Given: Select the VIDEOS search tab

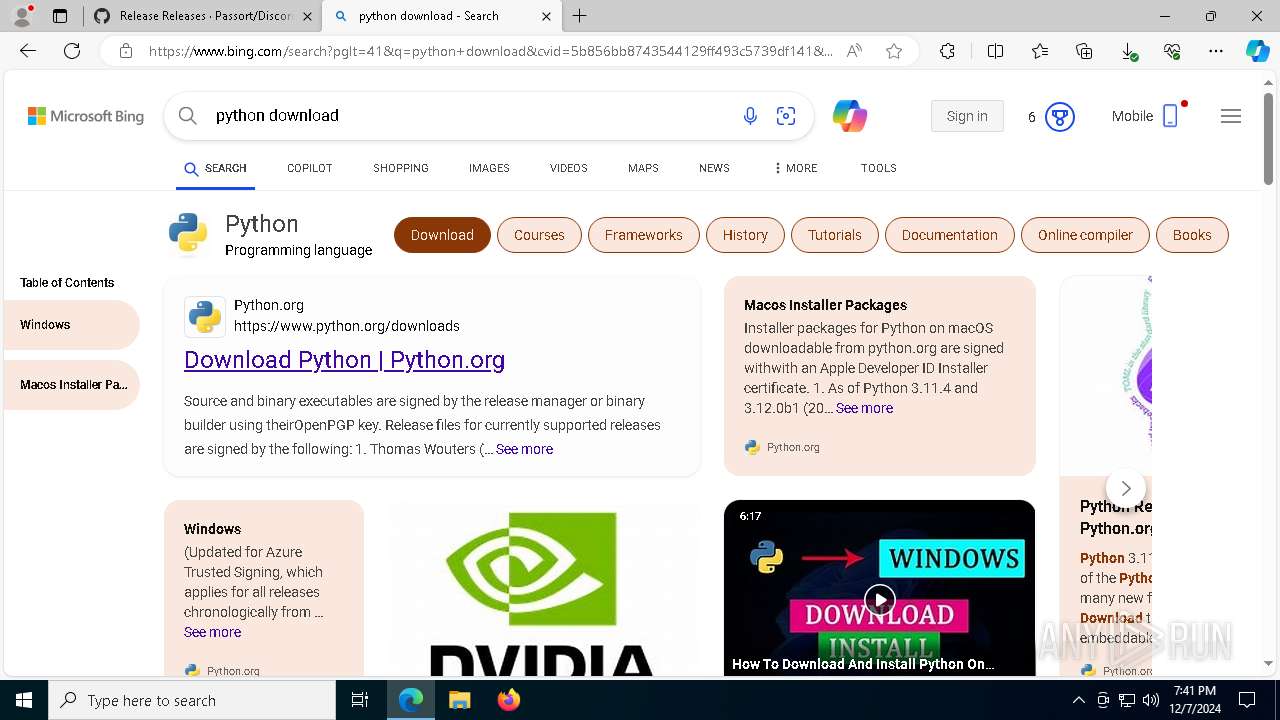Looking at the screenshot, I should pos(568,168).
